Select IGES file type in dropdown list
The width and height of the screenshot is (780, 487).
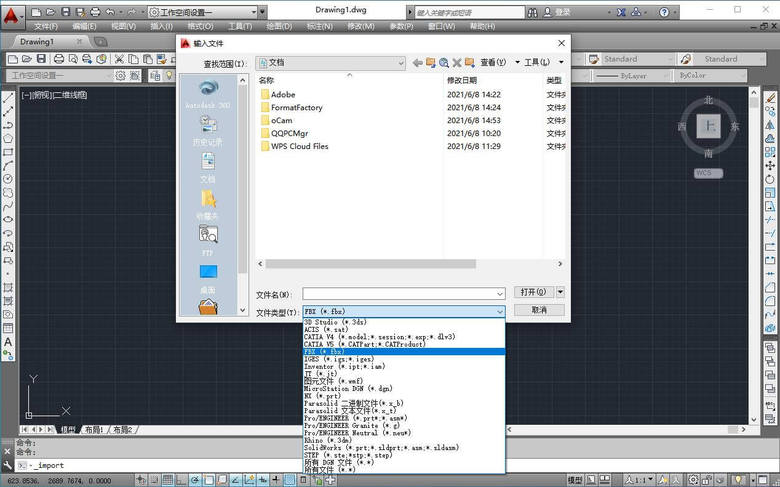[x=340, y=359]
